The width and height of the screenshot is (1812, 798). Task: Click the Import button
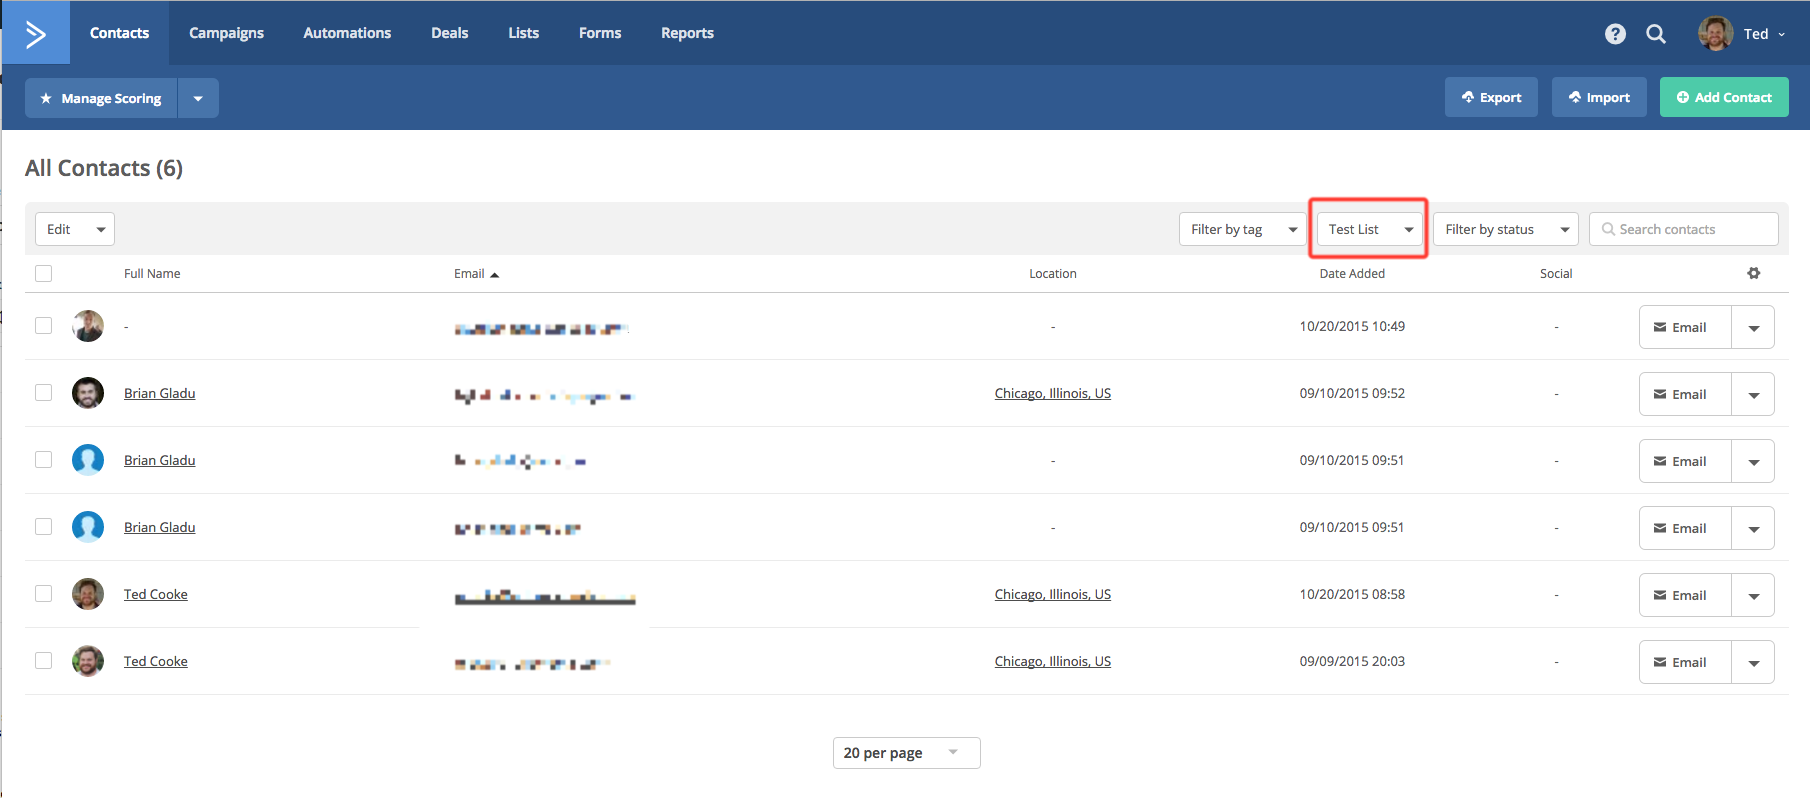point(1599,97)
